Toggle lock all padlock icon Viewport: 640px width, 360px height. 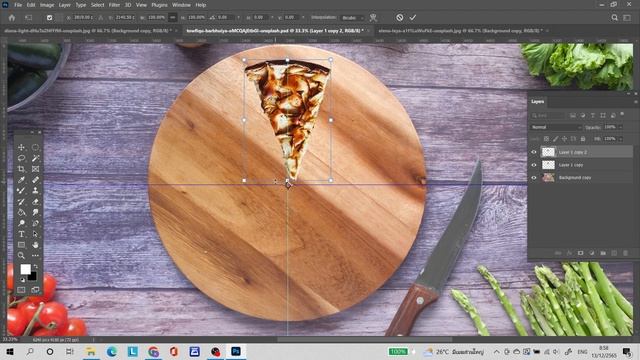(x=583, y=139)
